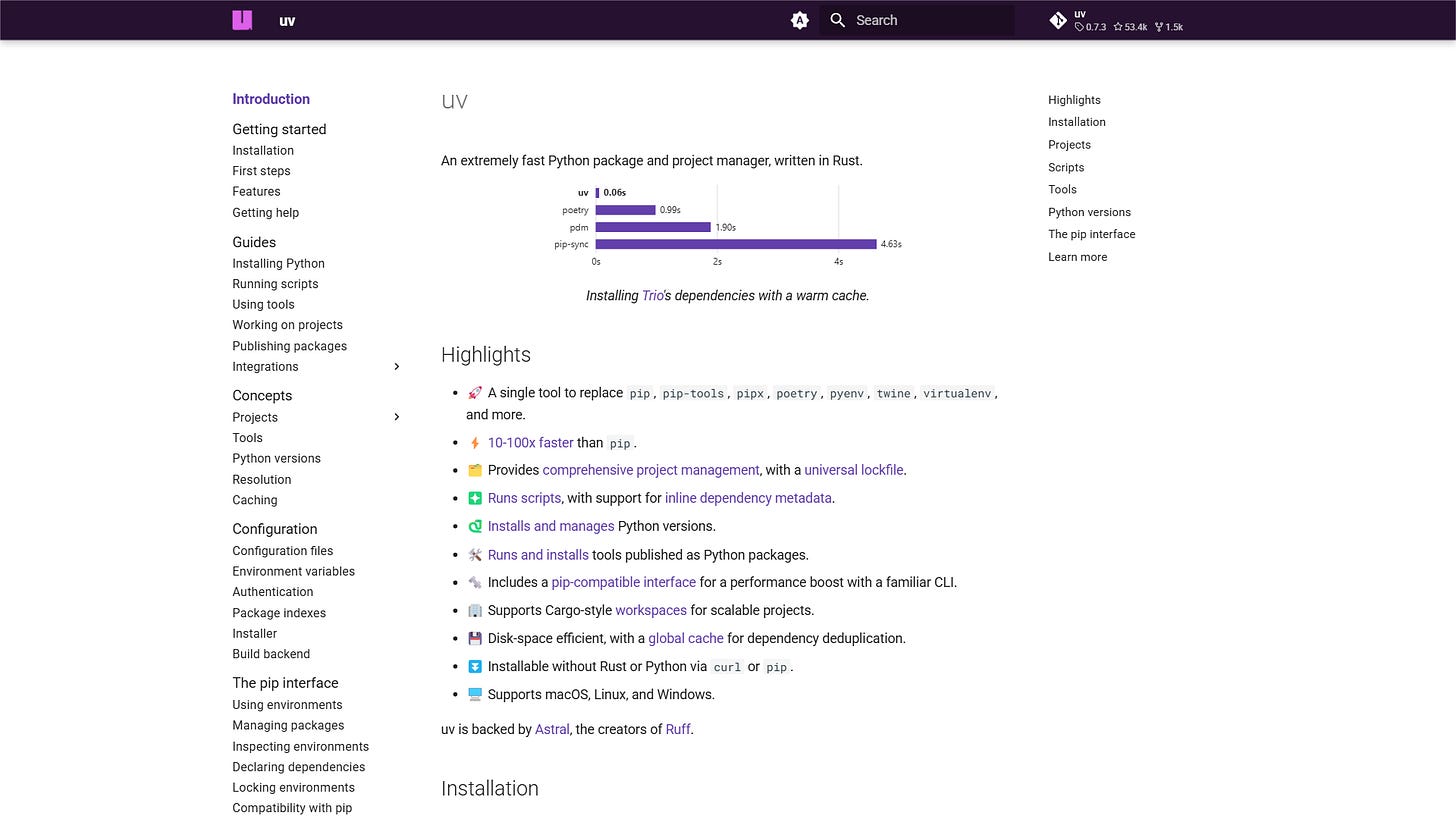Jump to Projects in table of contents
This screenshot has height=819, width=1456.
[1069, 144]
